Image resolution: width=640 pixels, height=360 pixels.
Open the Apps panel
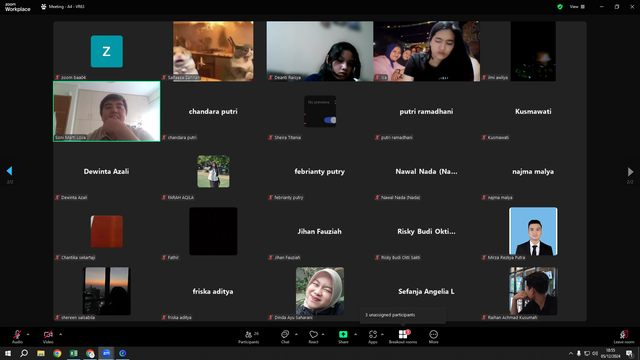[373, 337]
